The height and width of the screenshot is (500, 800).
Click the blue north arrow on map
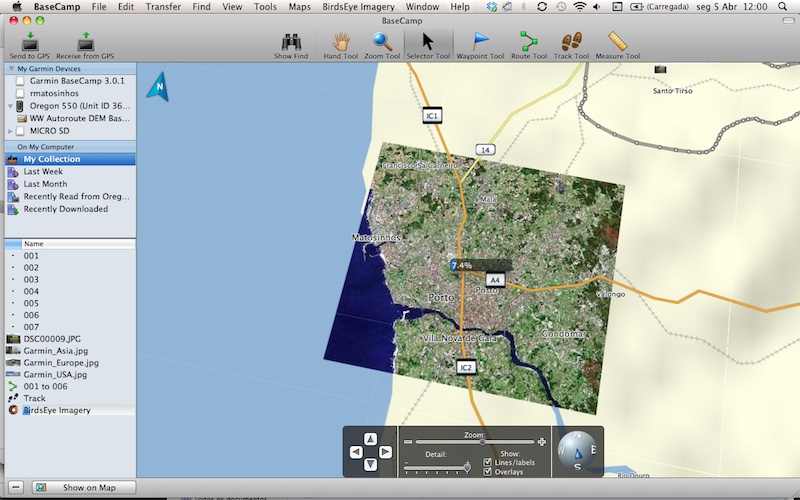pyautogui.click(x=159, y=86)
